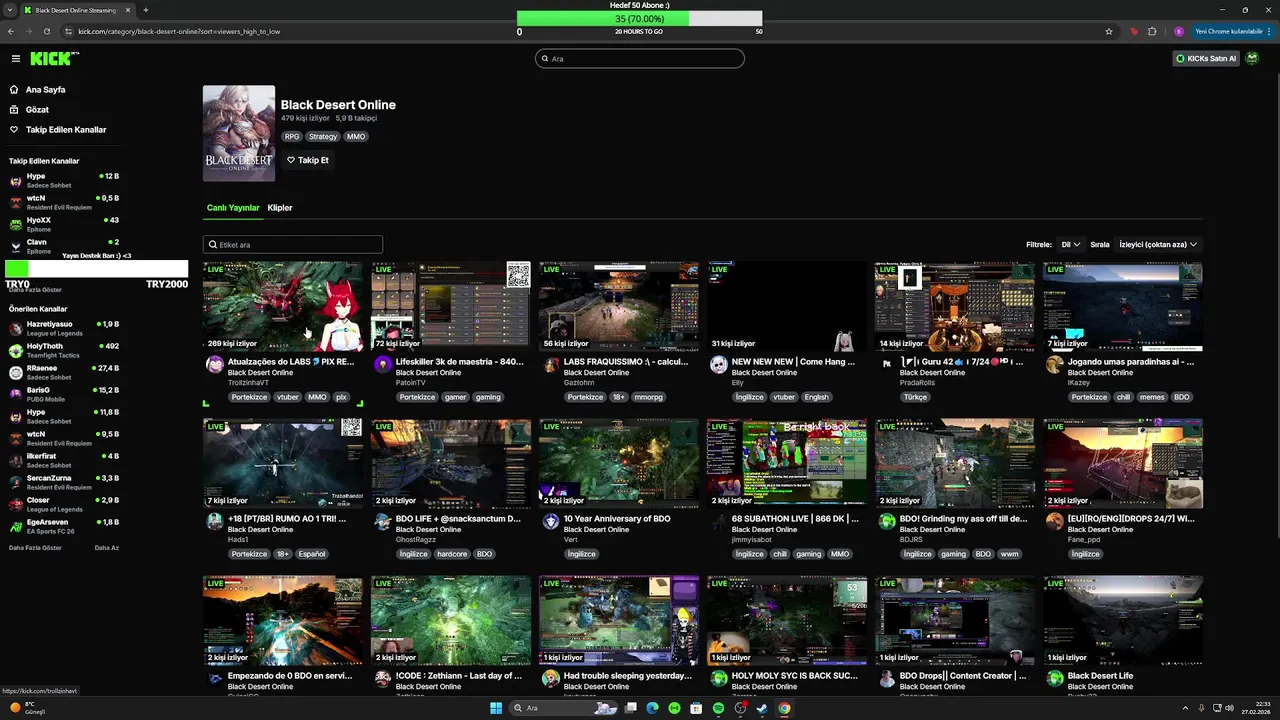The image size is (1280, 720).
Task: Open the taskbar clock and date
Action: click(x=1255, y=708)
